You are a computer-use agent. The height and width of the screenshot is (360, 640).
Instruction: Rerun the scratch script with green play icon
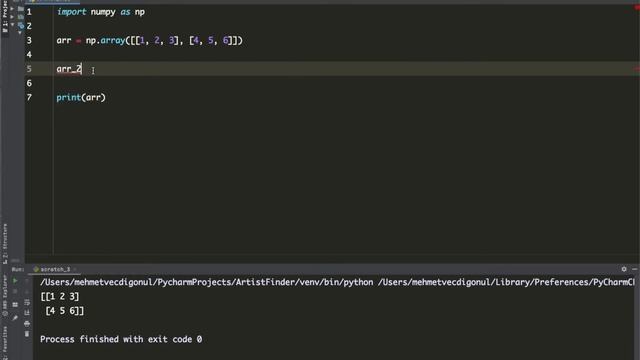click(15, 280)
